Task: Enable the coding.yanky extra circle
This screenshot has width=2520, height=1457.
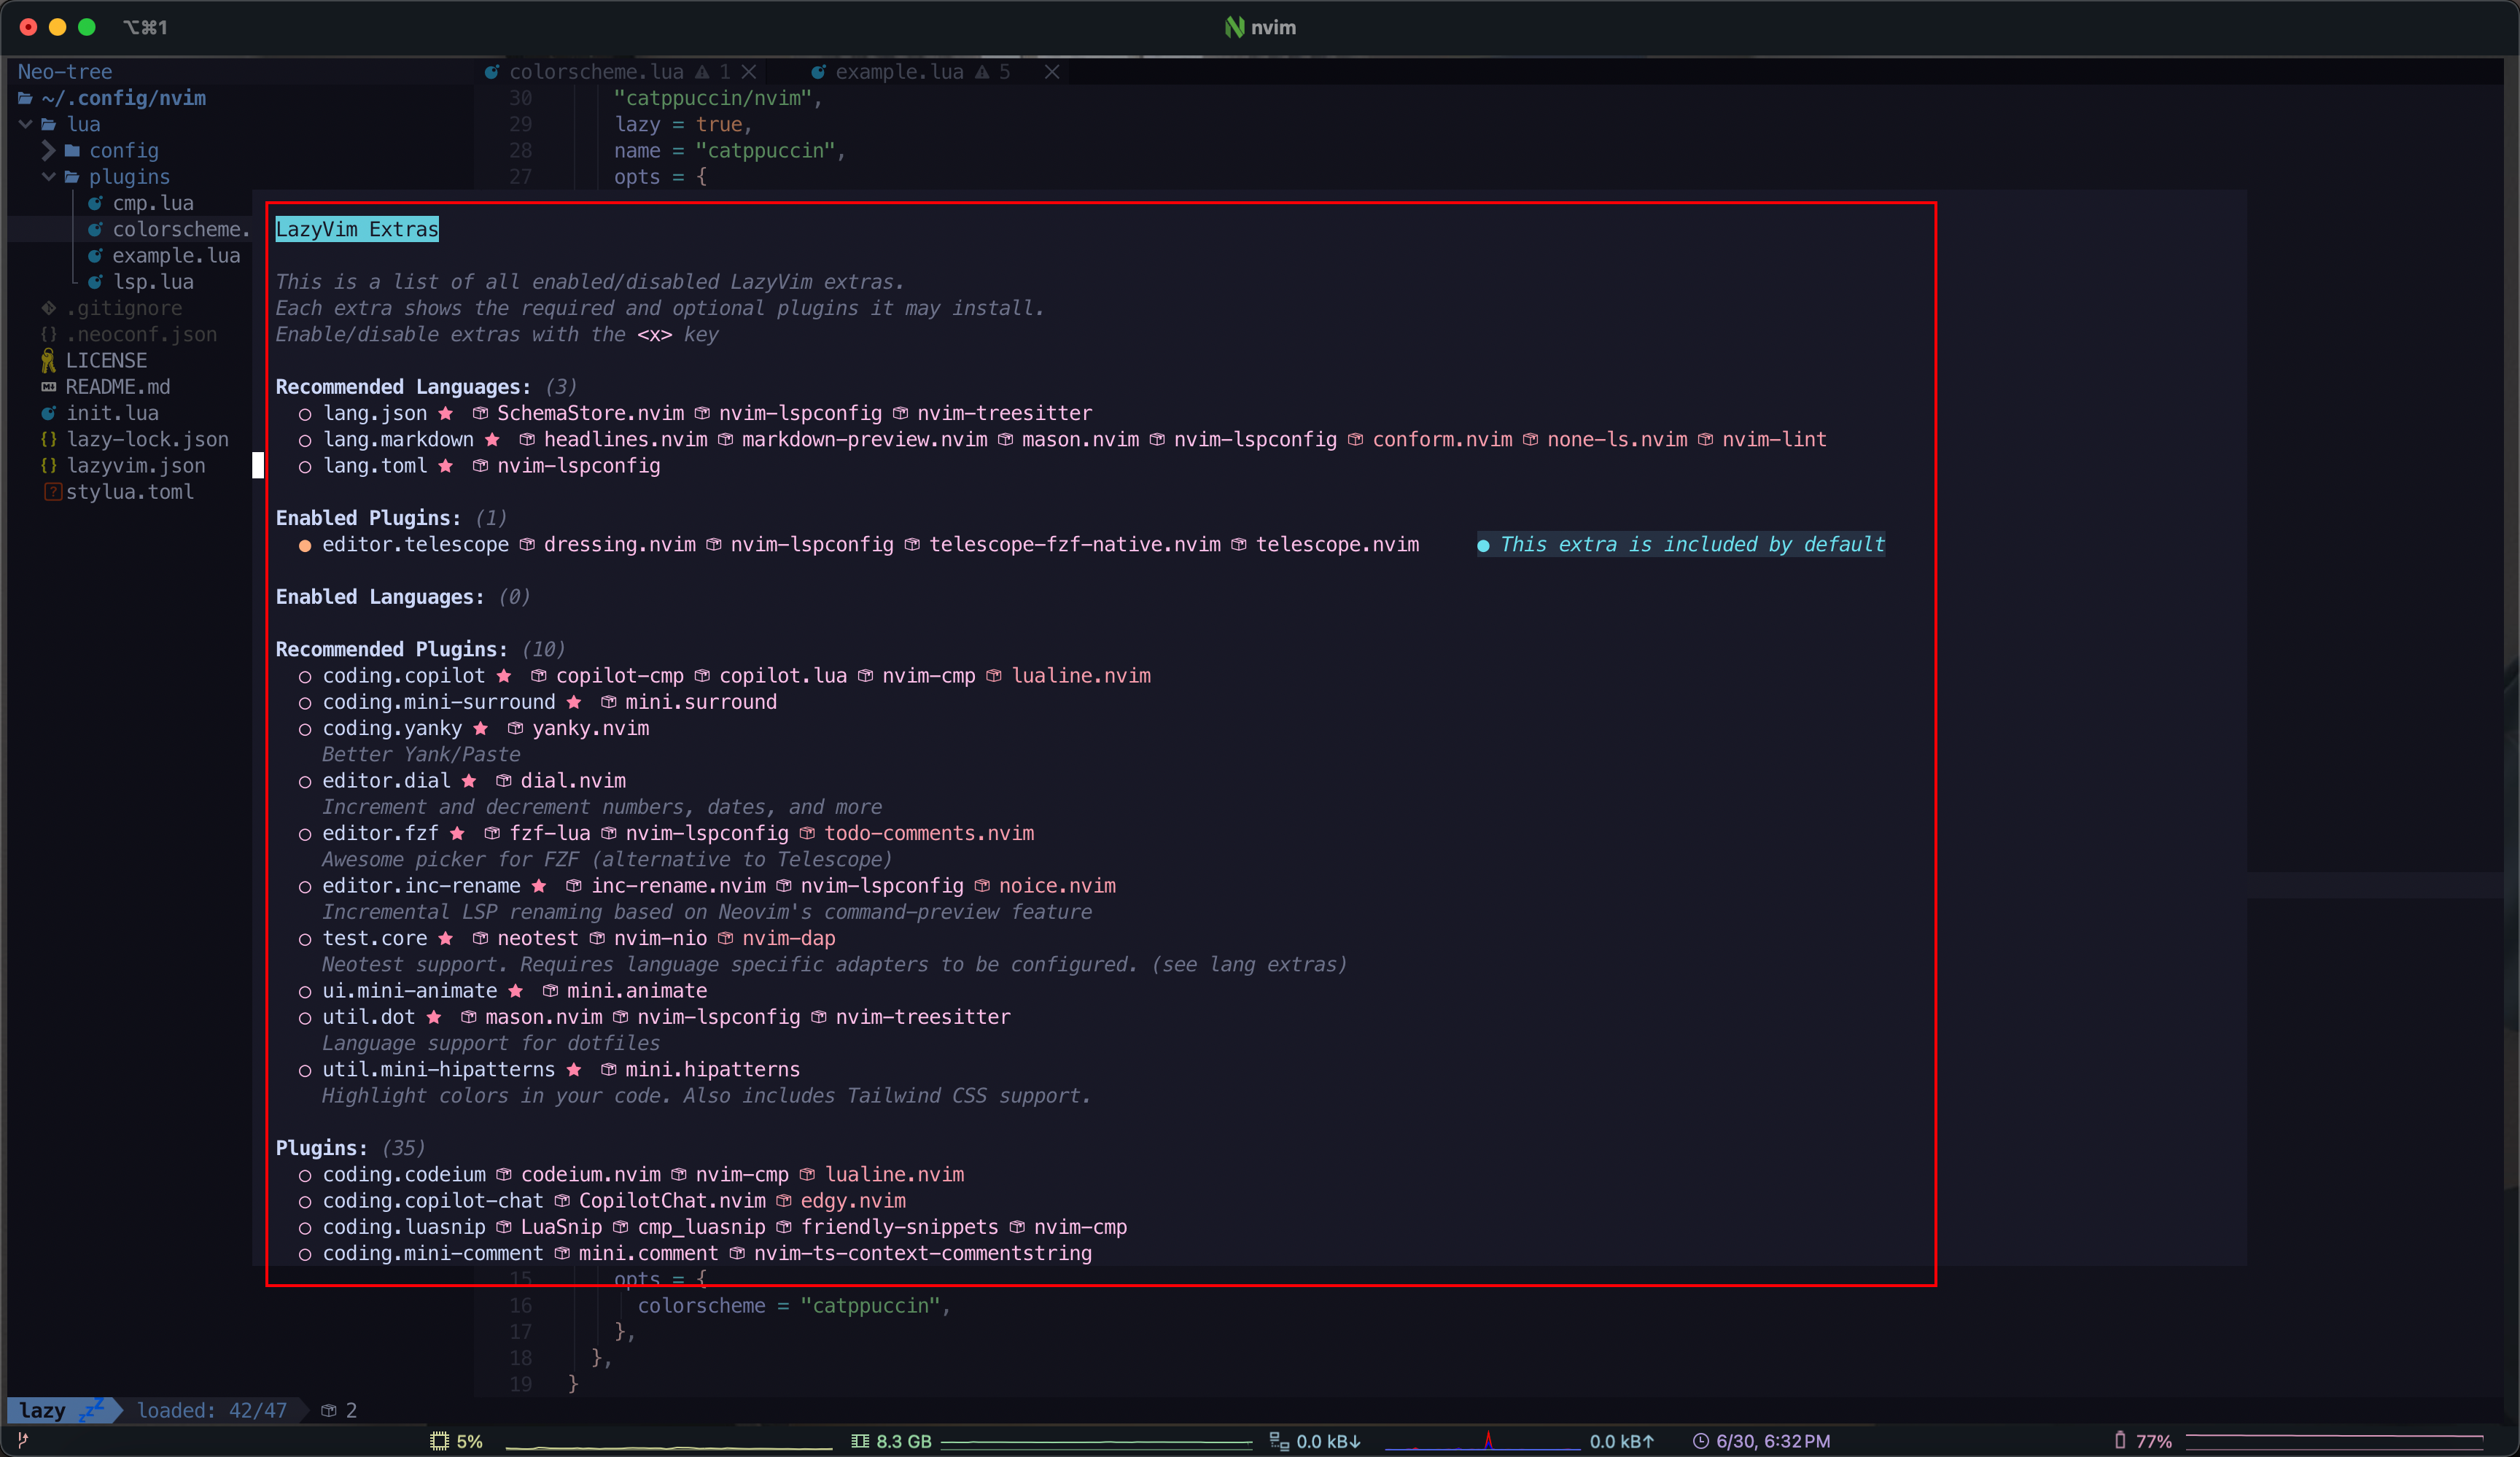Action: pos(305,729)
